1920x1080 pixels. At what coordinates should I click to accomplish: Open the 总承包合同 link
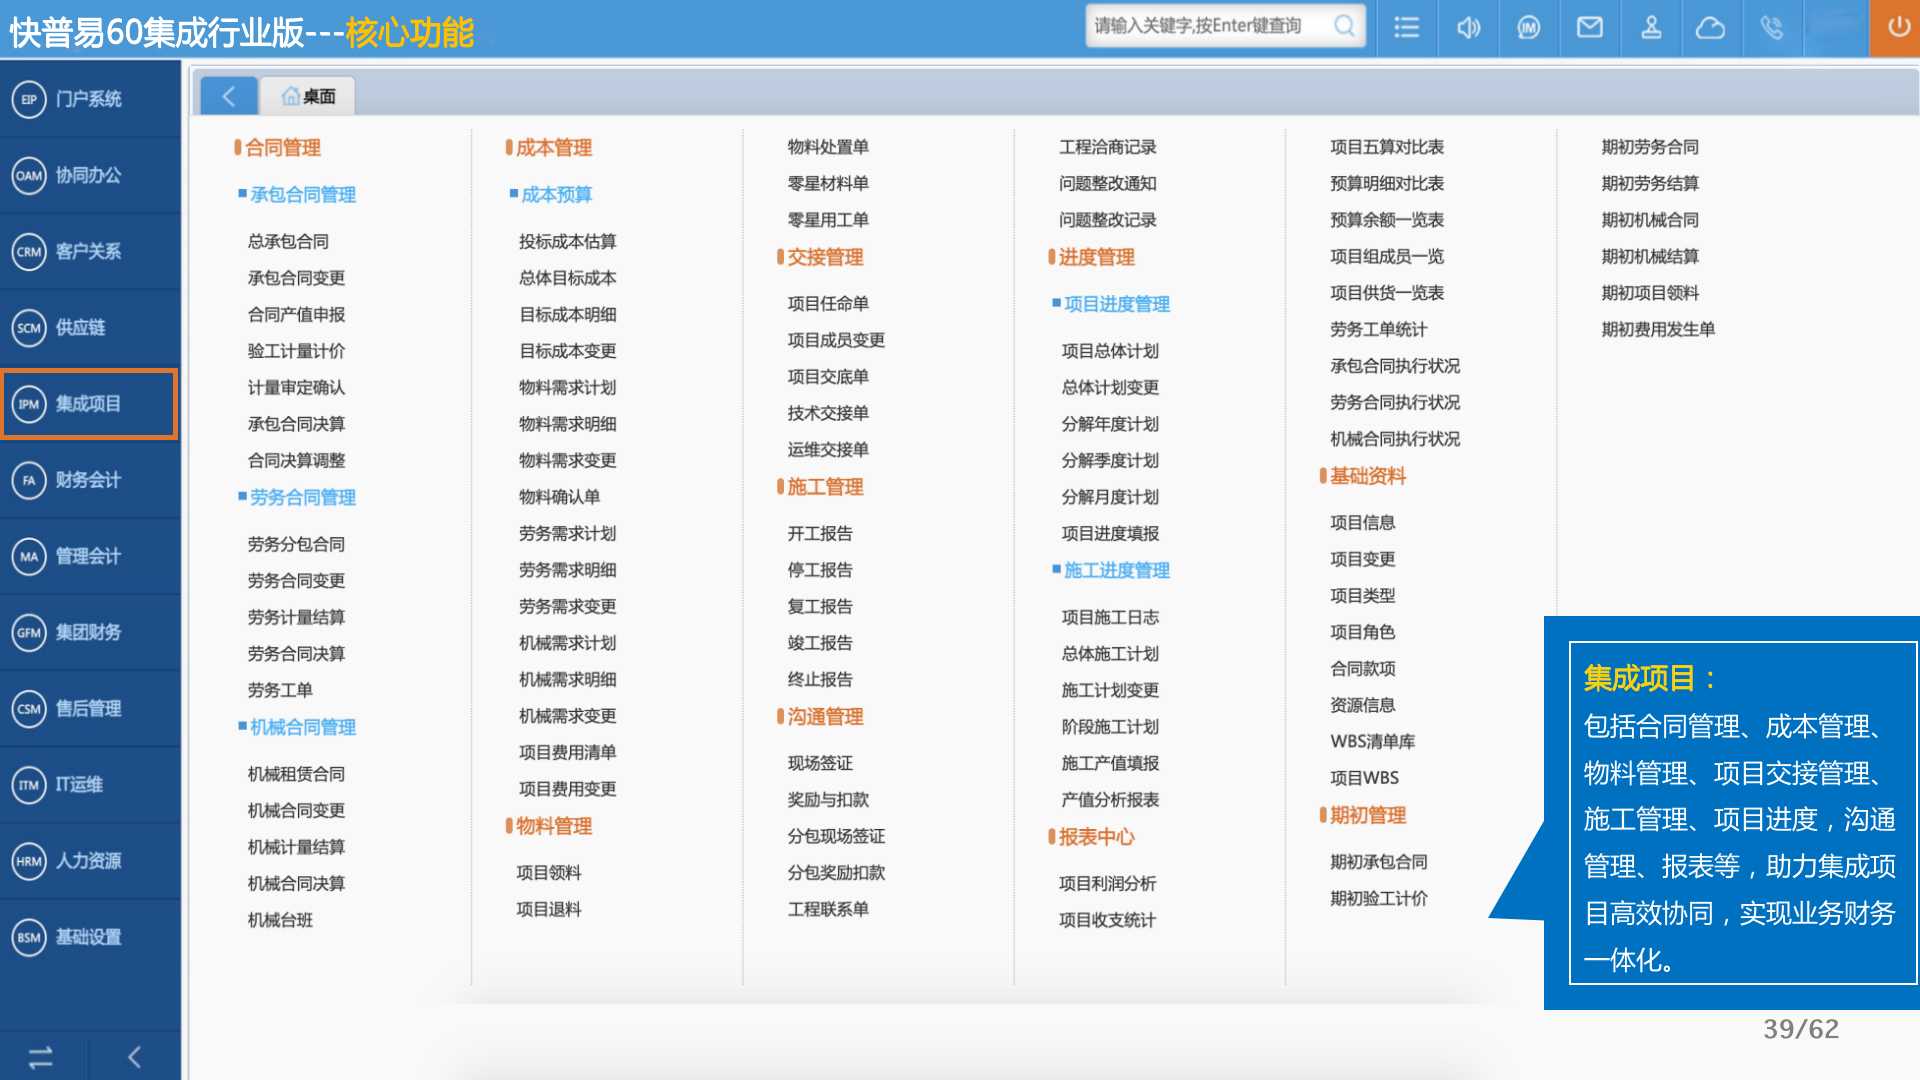(288, 241)
